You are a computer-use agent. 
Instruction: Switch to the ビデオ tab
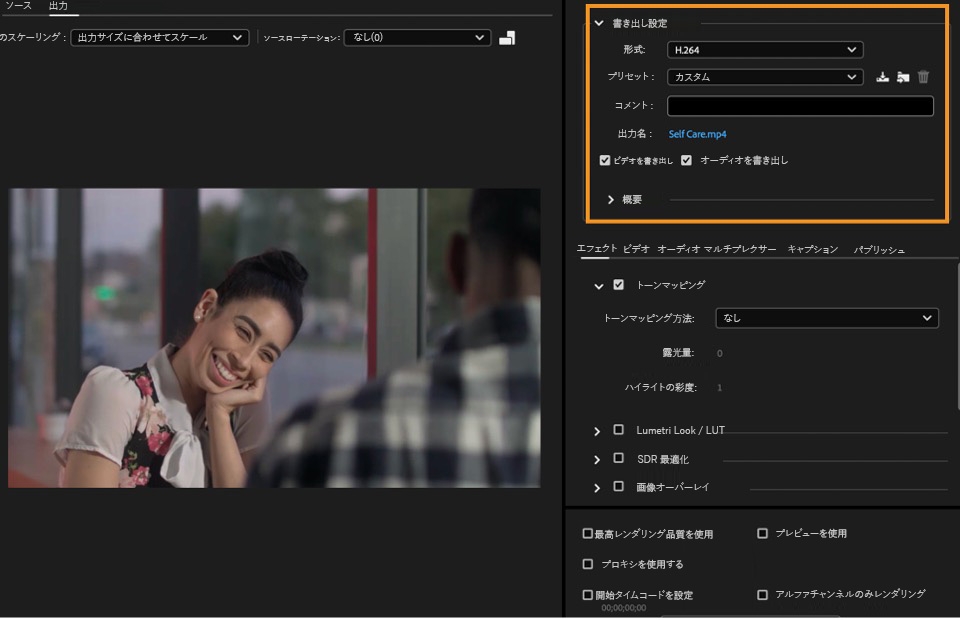click(636, 249)
